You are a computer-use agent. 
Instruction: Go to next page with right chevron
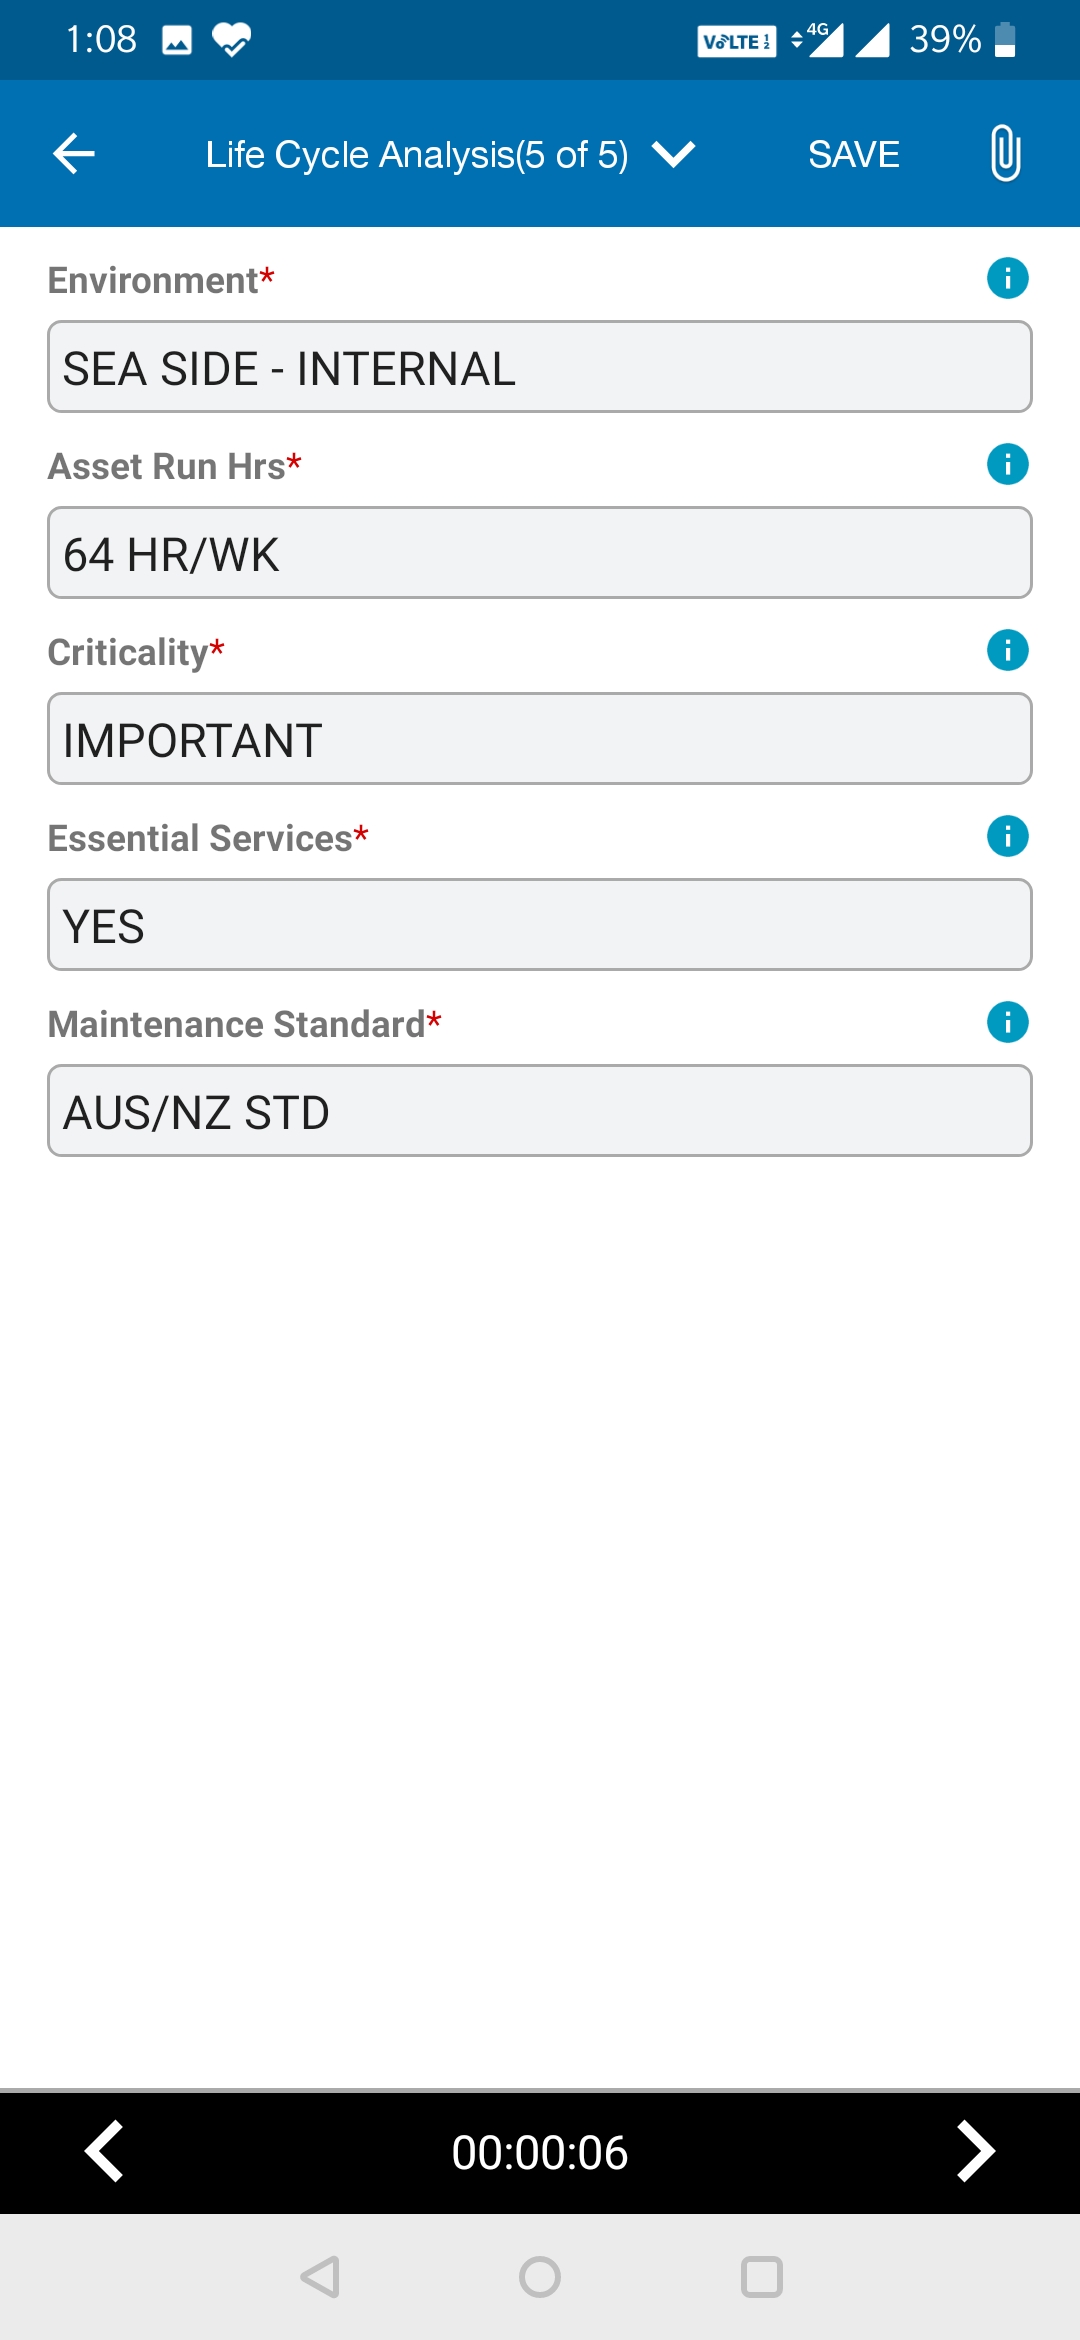pos(976,2151)
